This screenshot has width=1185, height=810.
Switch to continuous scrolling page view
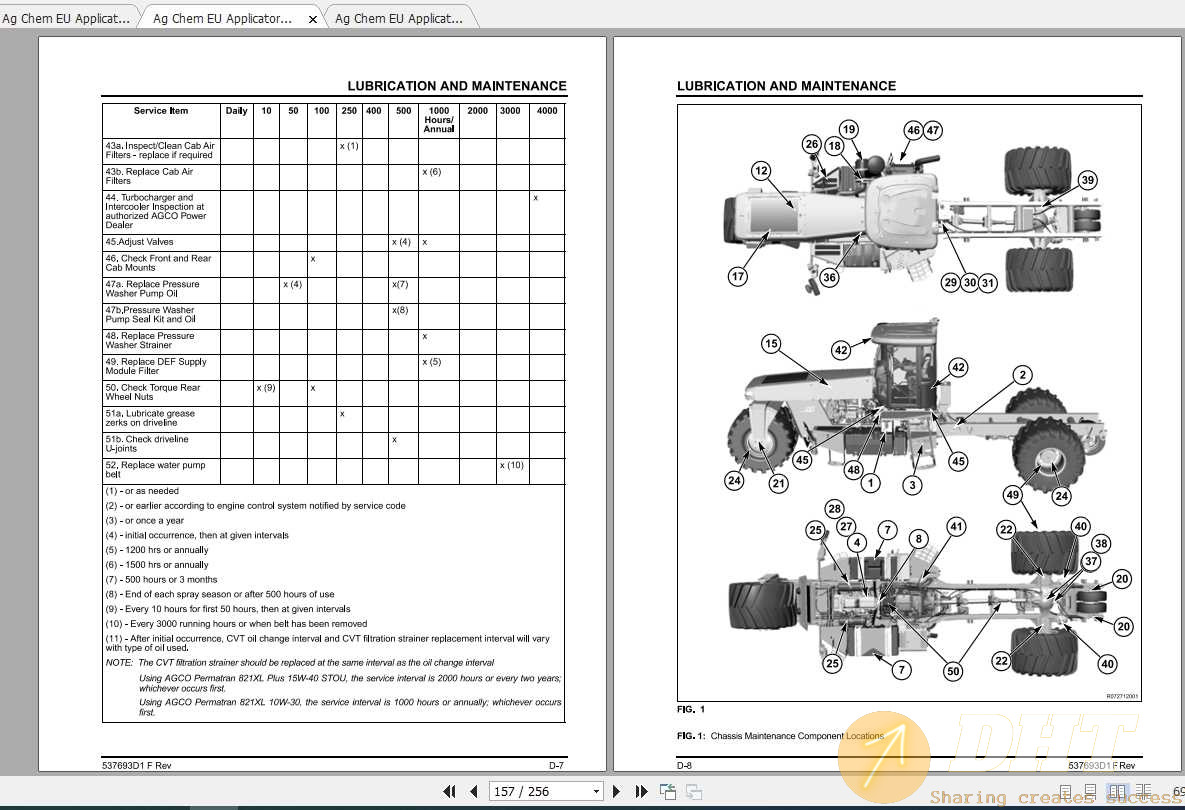click(x=1090, y=792)
